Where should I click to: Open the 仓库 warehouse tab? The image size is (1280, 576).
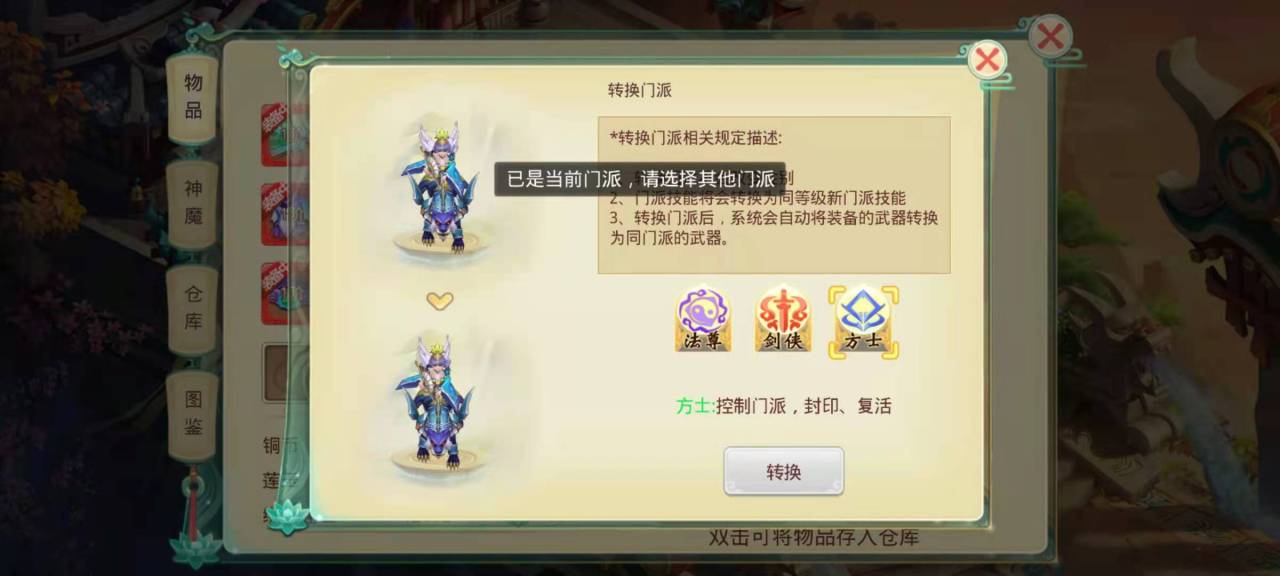193,309
